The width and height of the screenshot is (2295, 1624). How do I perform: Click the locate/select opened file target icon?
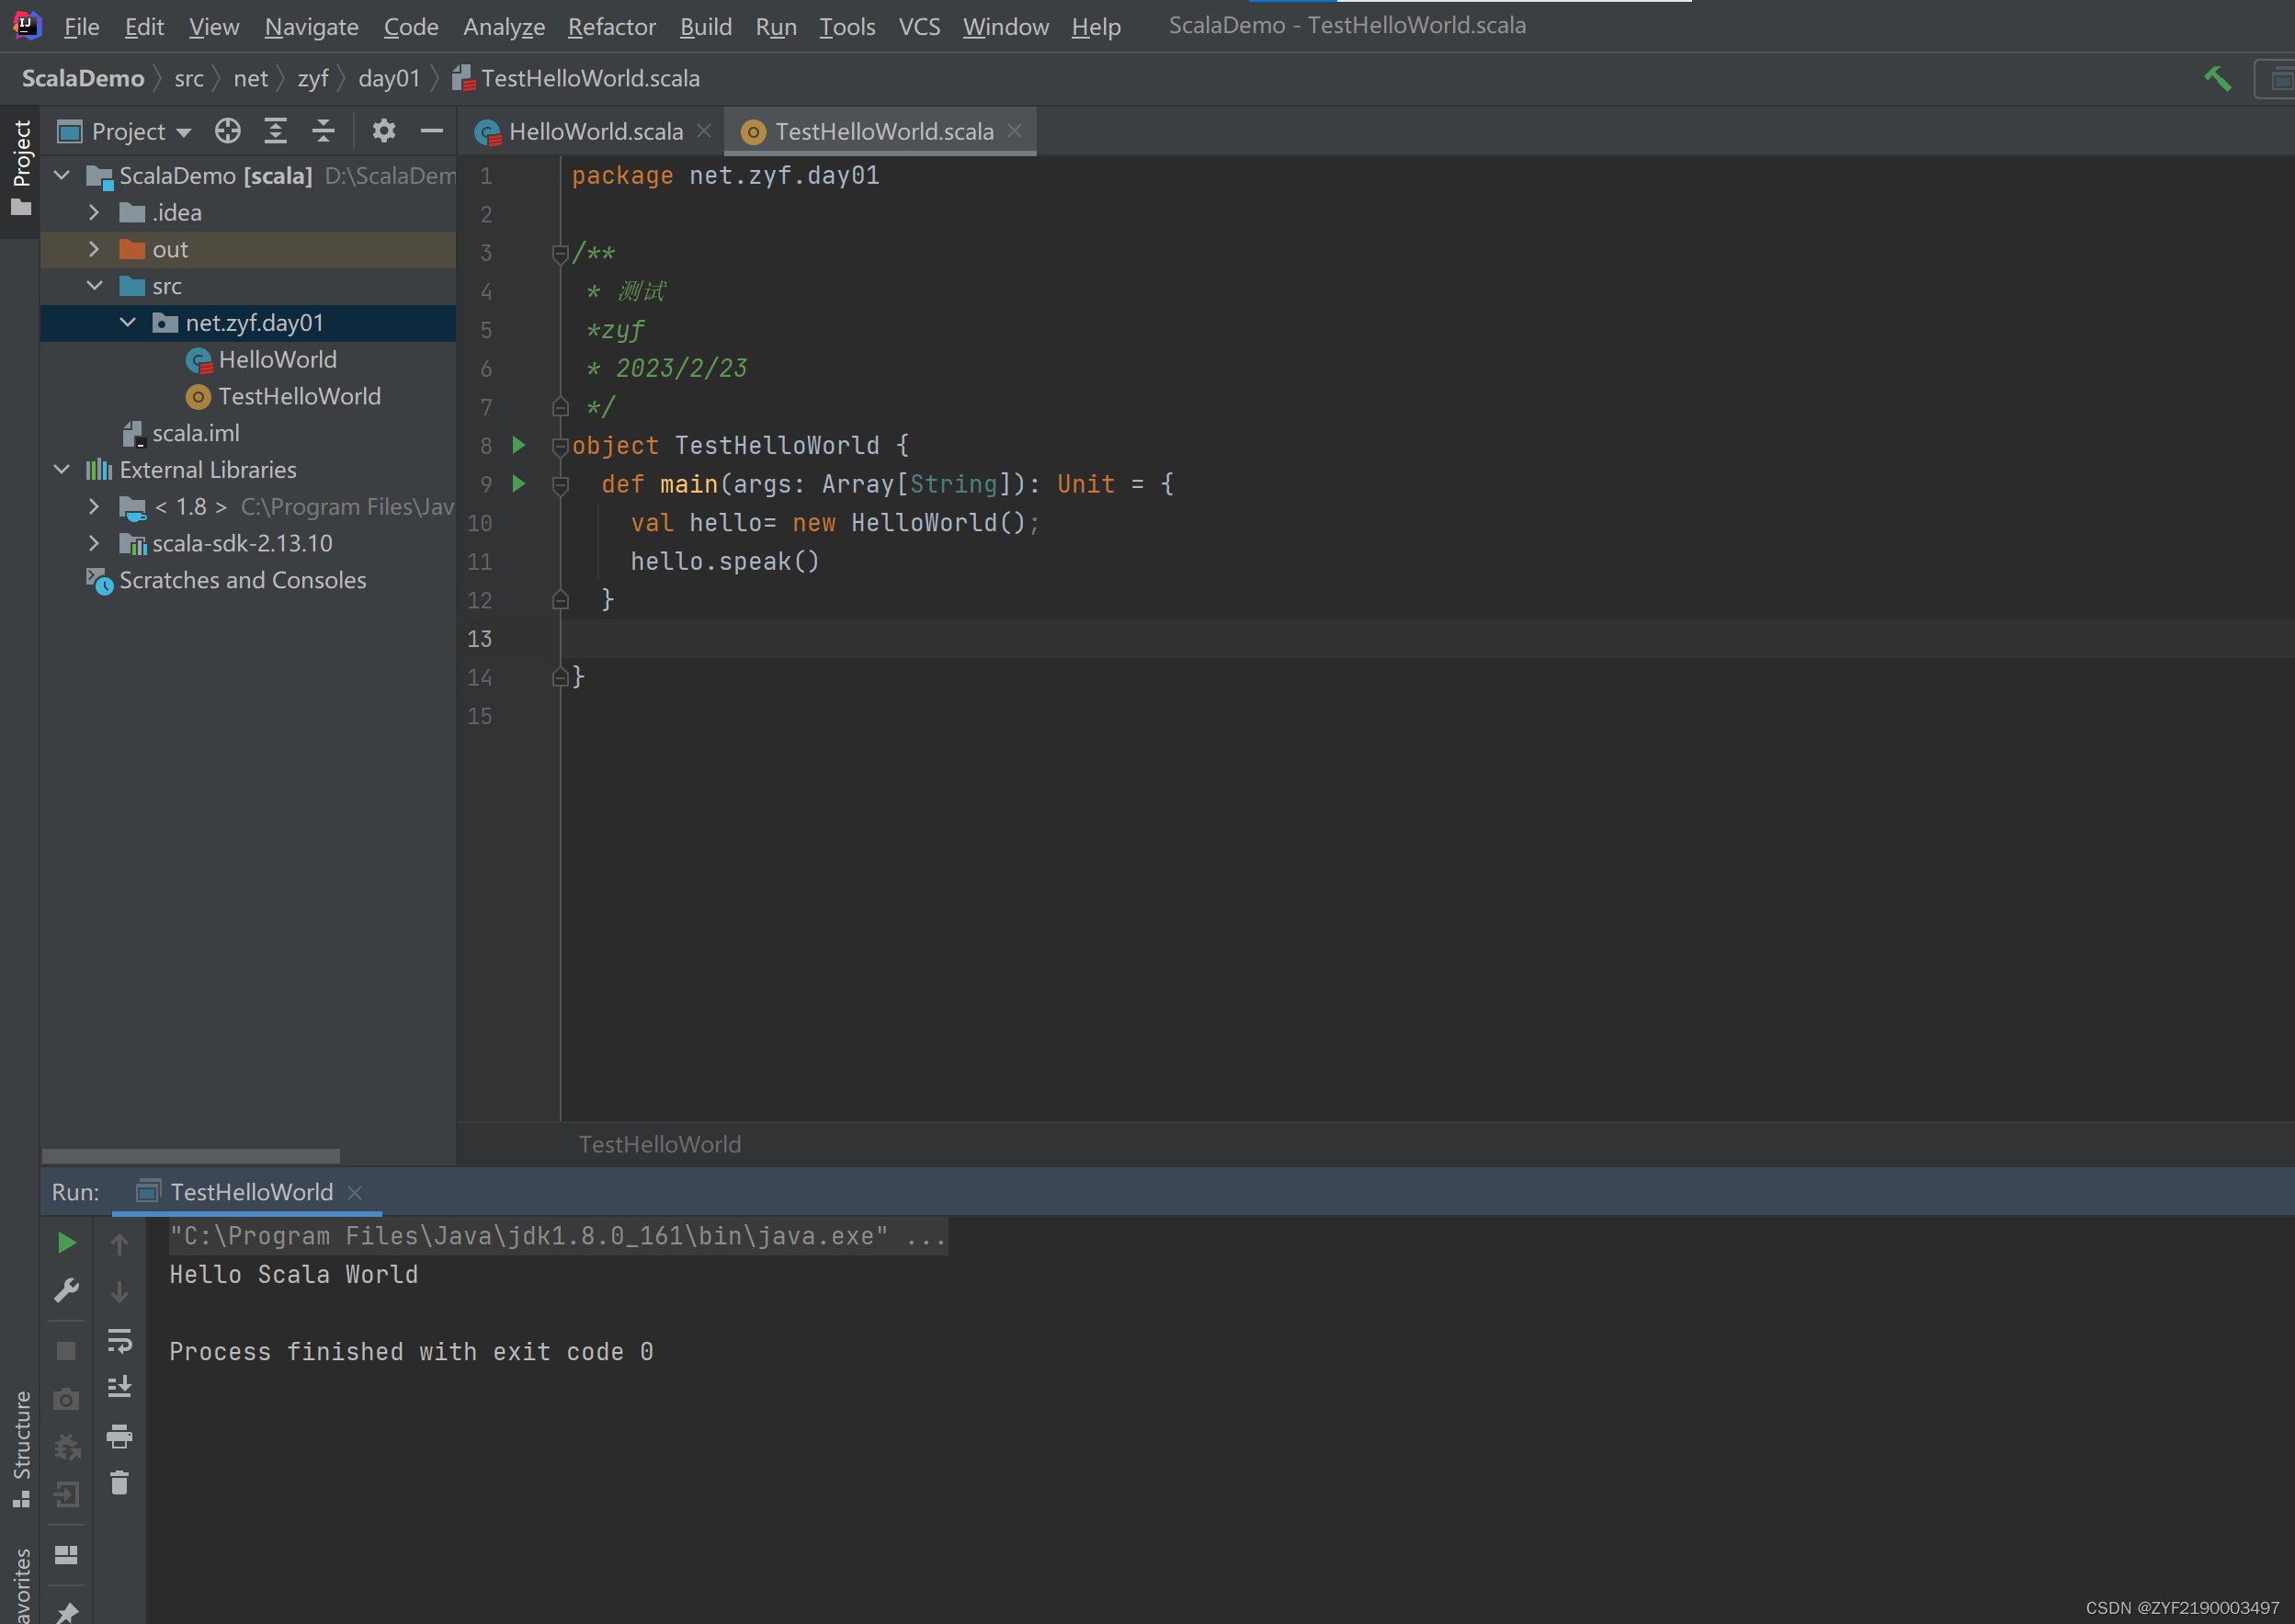tap(228, 131)
